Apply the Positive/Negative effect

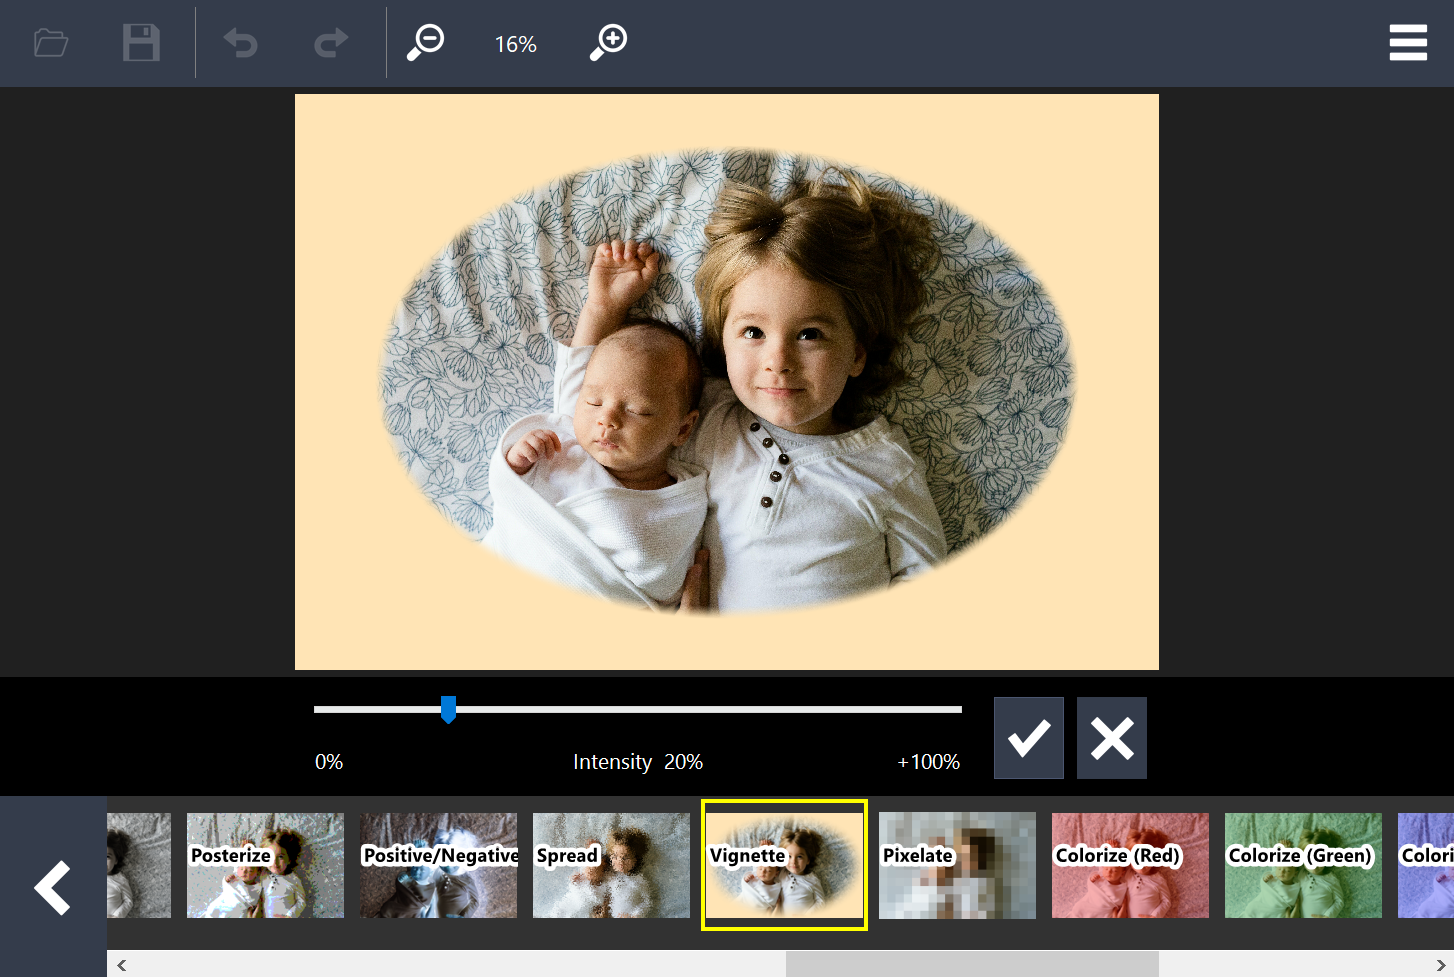click(438, 865)
